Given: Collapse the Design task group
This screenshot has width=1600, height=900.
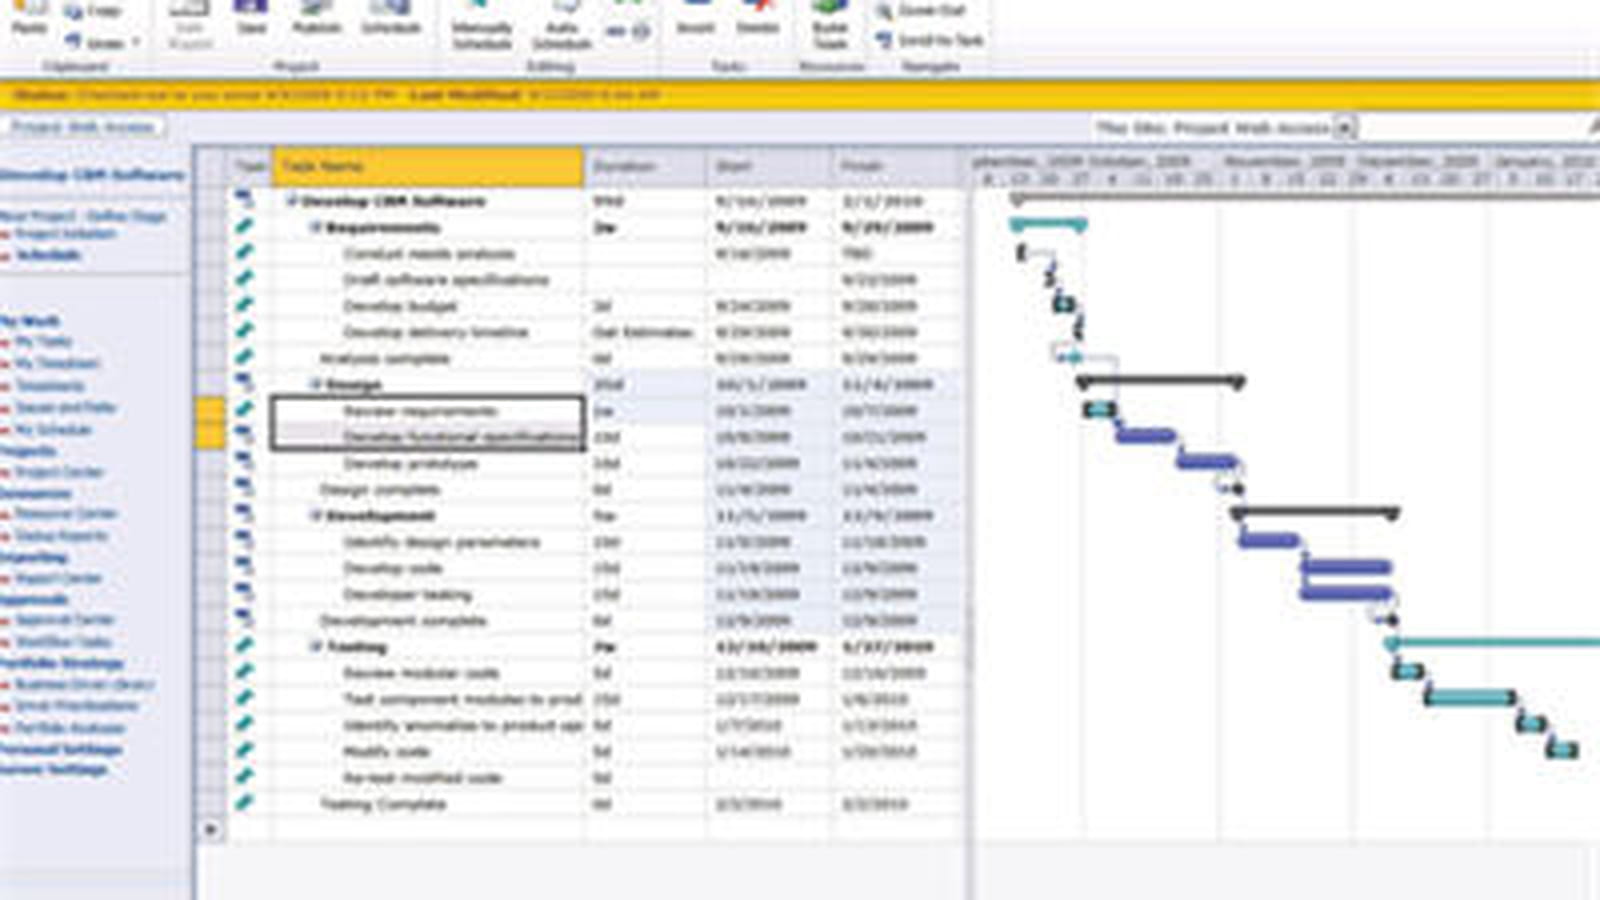Looking at the screenshot, I should pyautogui.click(x=315, y=384).
